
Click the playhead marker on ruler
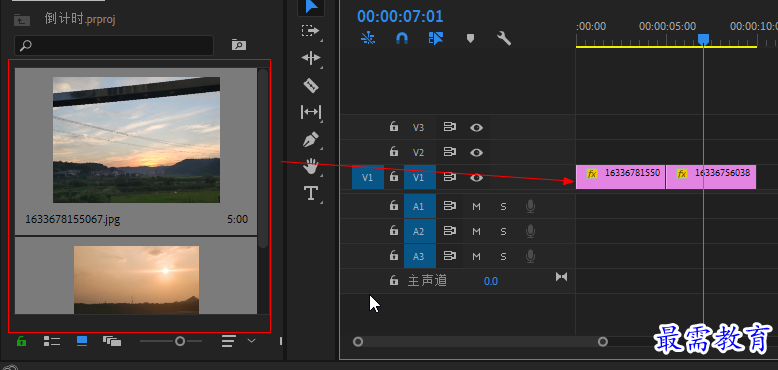703,39
